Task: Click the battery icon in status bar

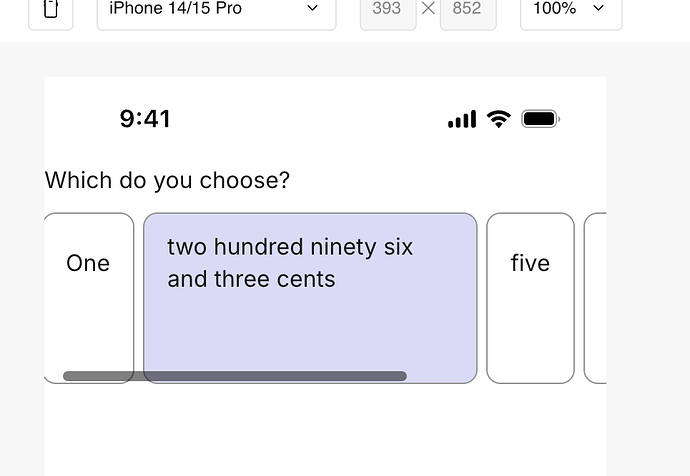Action: pyautogui.click(x=540, y=119)
